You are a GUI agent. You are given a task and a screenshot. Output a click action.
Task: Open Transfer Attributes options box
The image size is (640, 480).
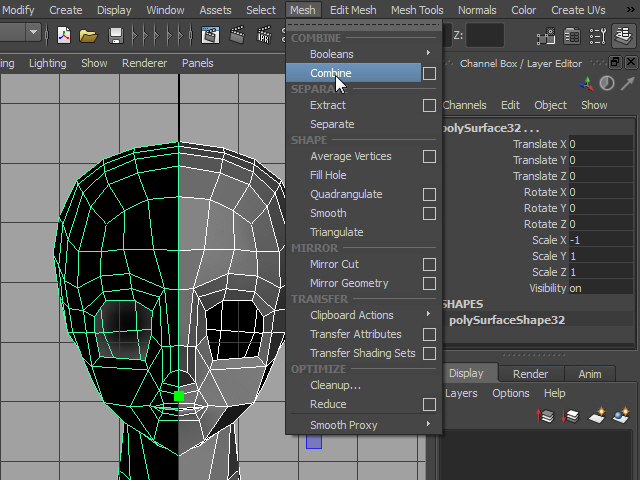pyautogui.click(x=429, y=334)
